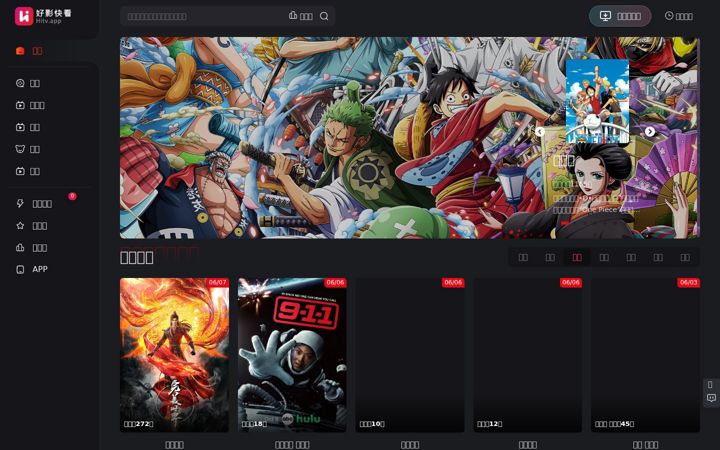This screenshot has height=450, width=720.
Task: Click the title under the fiery warrior poster
Action: pyautogui.click(x=174, y=444)
